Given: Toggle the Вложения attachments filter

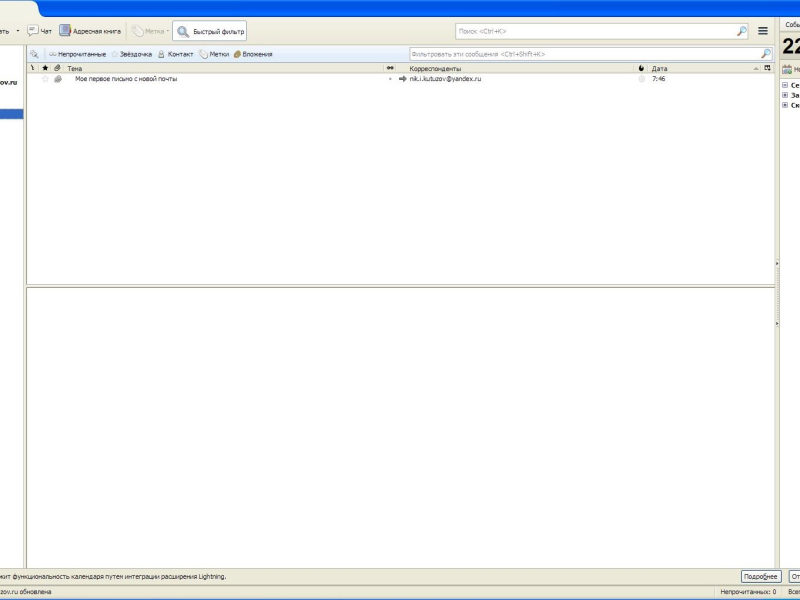Looking at the screenshot, I should coord(253,54).
